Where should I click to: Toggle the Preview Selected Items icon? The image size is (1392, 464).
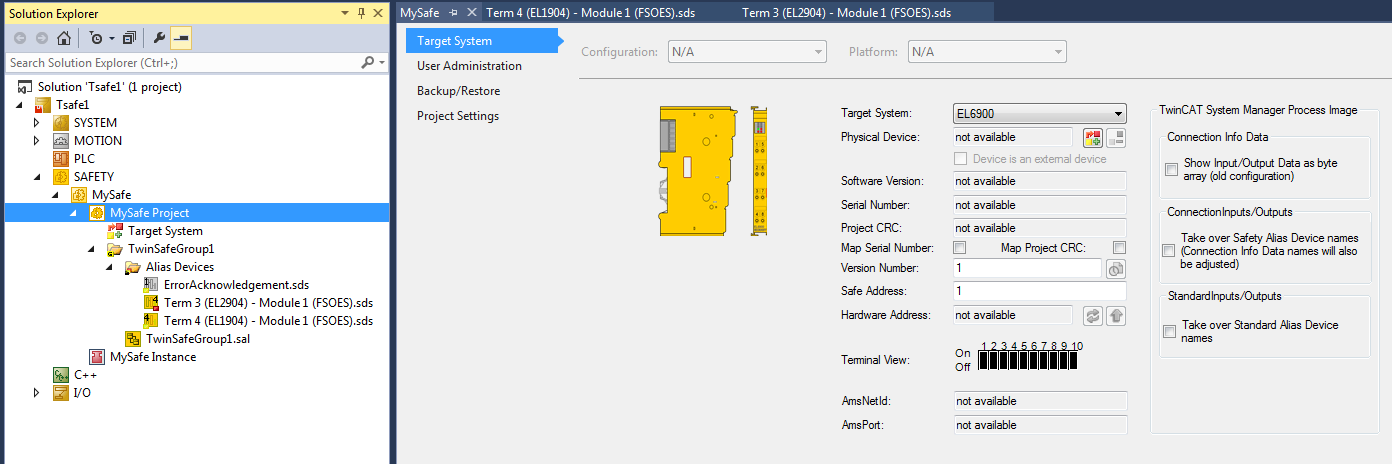coord(180,38)
